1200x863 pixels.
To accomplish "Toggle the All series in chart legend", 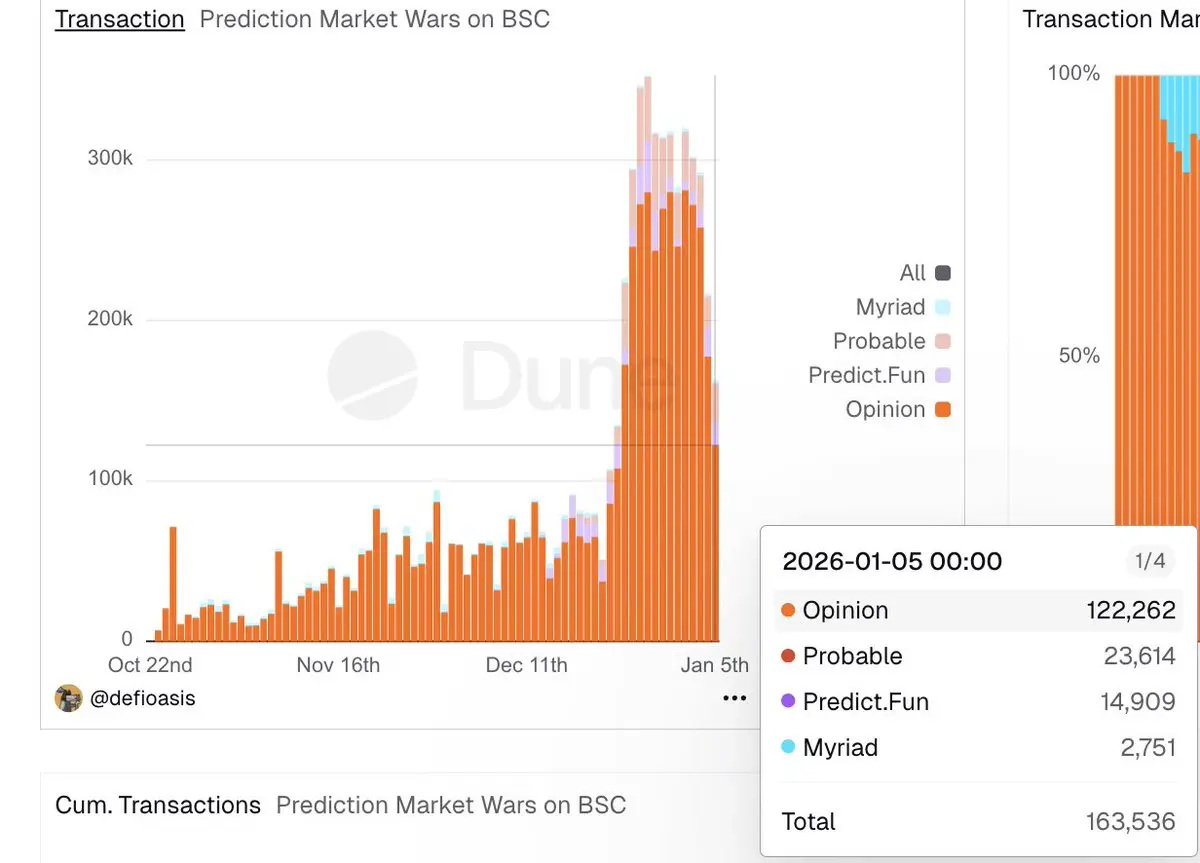I will pyautogui.click(x=942, y=273).
